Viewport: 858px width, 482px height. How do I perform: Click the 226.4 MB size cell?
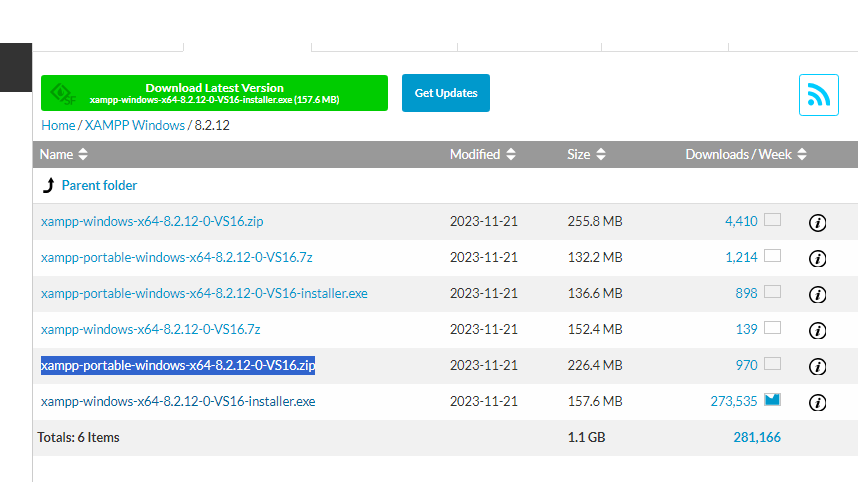pyautogui.click(x=595, y=365)
